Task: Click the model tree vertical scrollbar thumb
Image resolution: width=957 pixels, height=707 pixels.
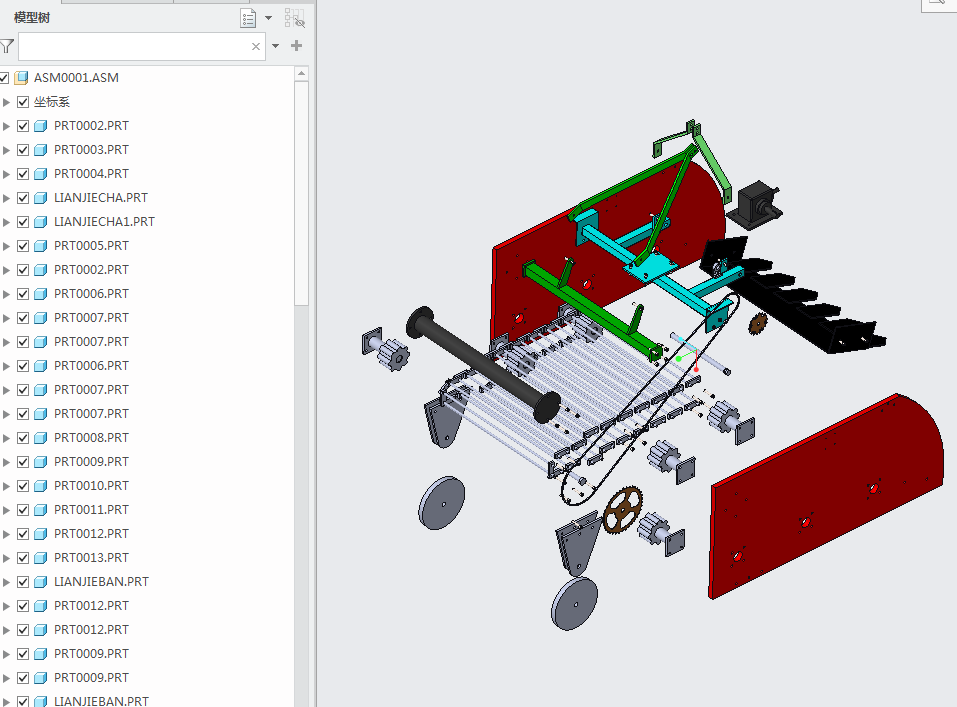Action: (x=302, y=193)
